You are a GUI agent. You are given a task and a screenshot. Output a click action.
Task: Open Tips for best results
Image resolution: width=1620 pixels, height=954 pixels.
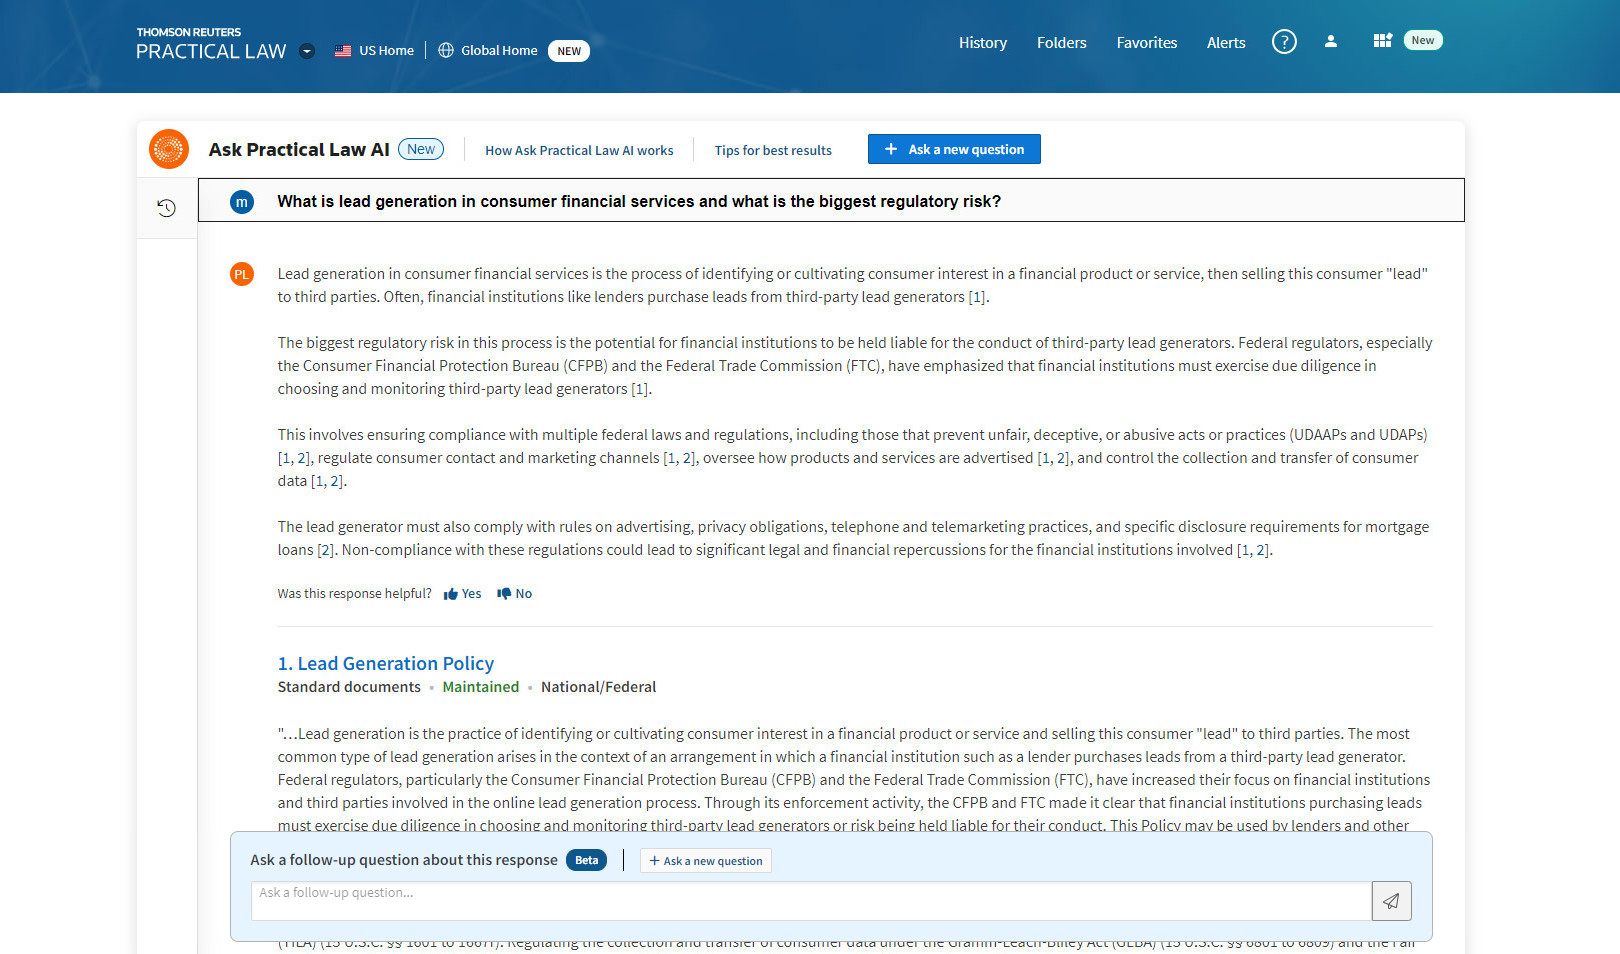773,150
